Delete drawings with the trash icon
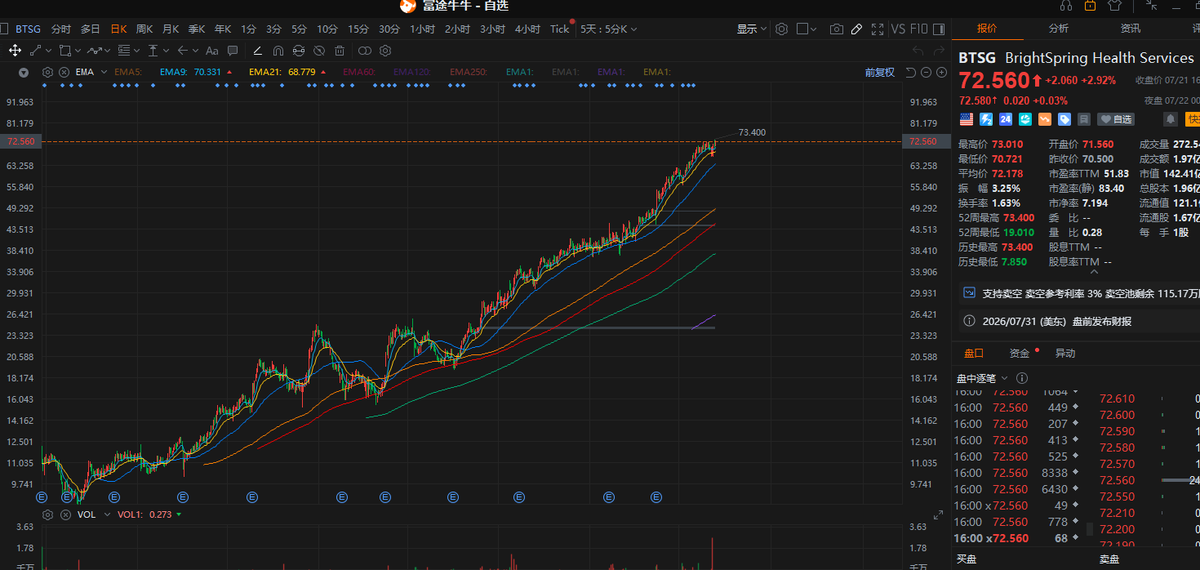The width and height of the screenshot is (1200, 570). (339, 51)
